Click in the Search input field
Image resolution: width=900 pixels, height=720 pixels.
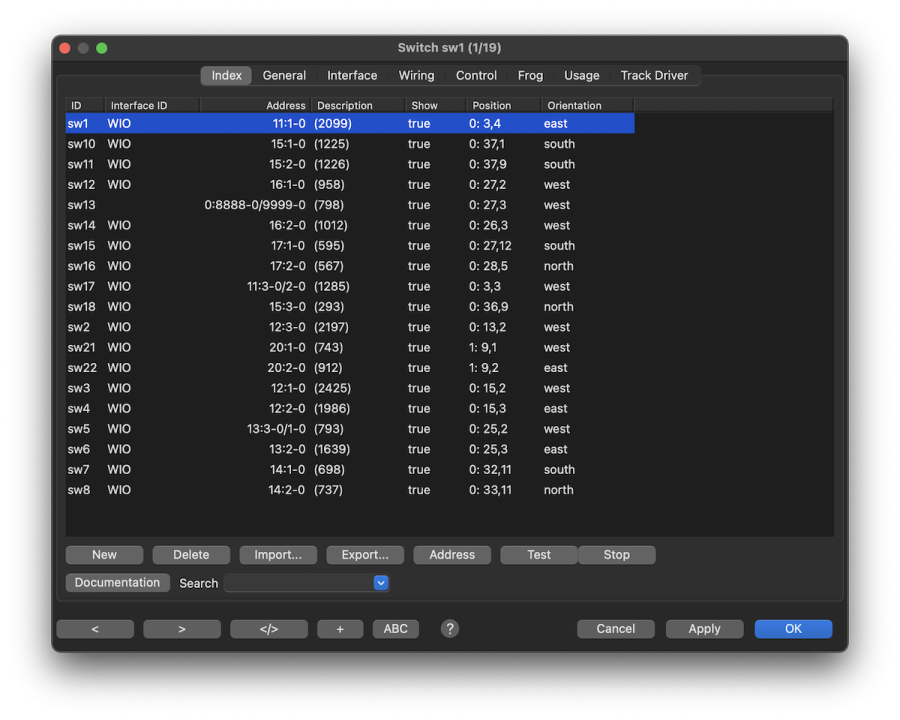[298, 583]
